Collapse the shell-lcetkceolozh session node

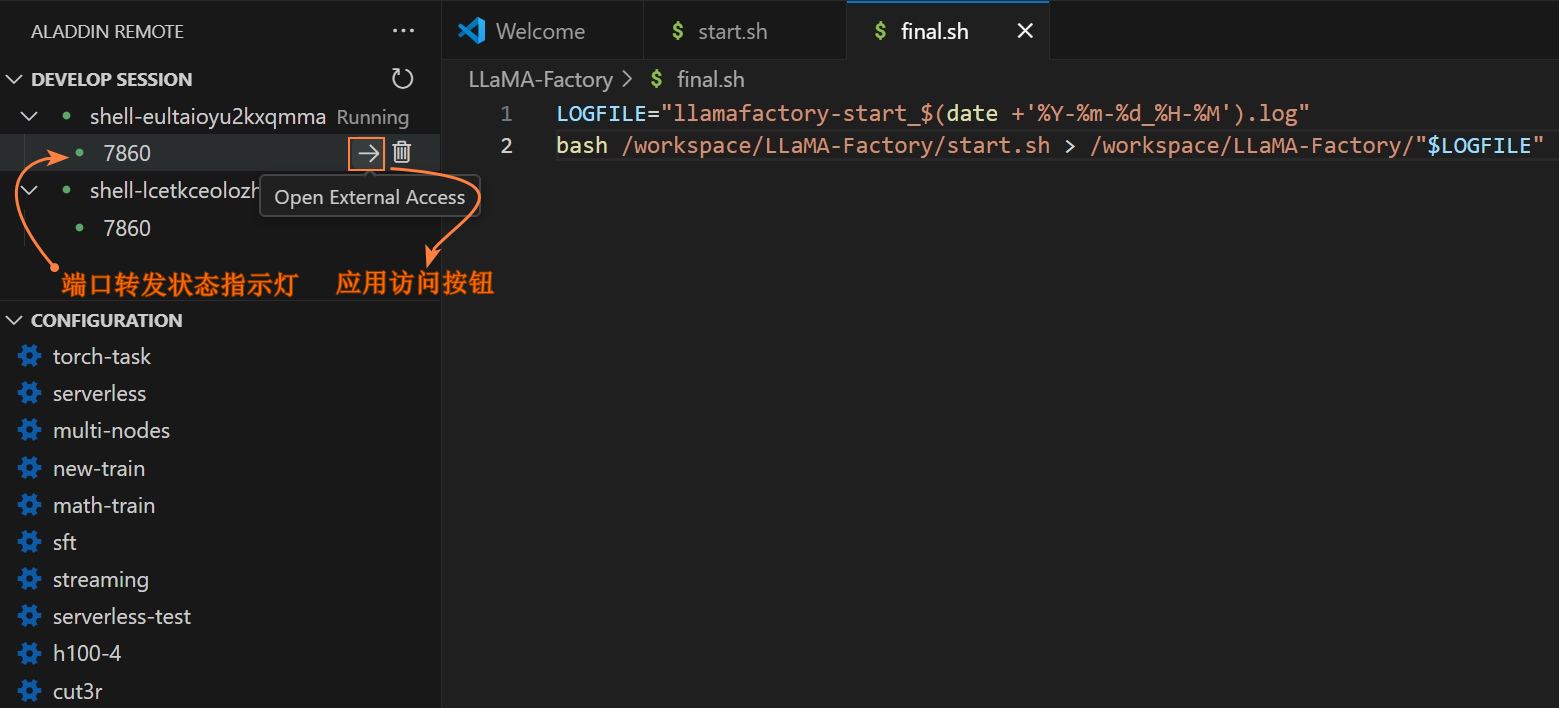30,190
